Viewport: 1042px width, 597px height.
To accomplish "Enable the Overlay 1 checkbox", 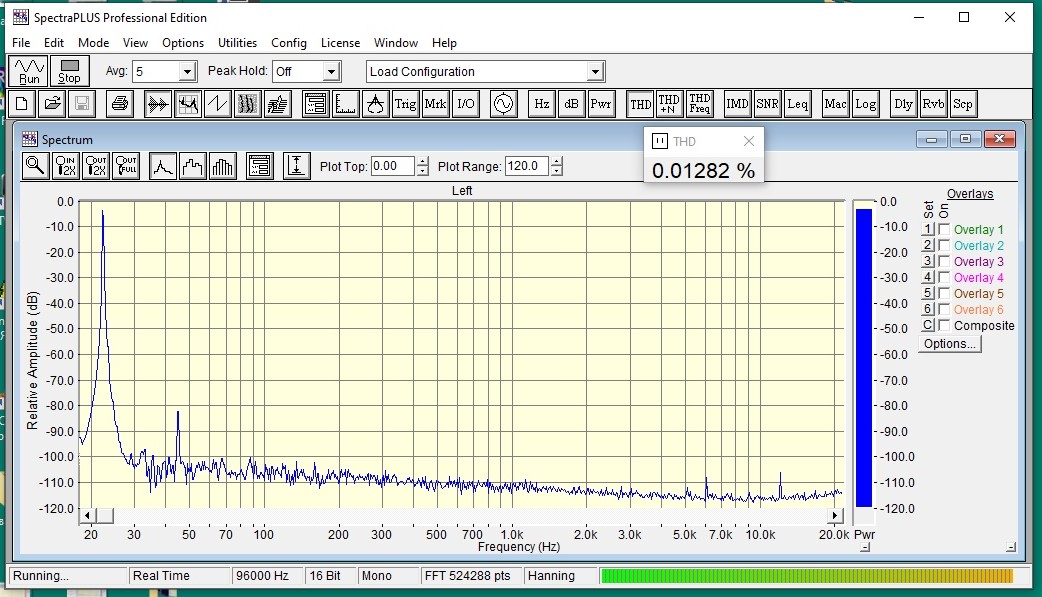I will 944,229.
